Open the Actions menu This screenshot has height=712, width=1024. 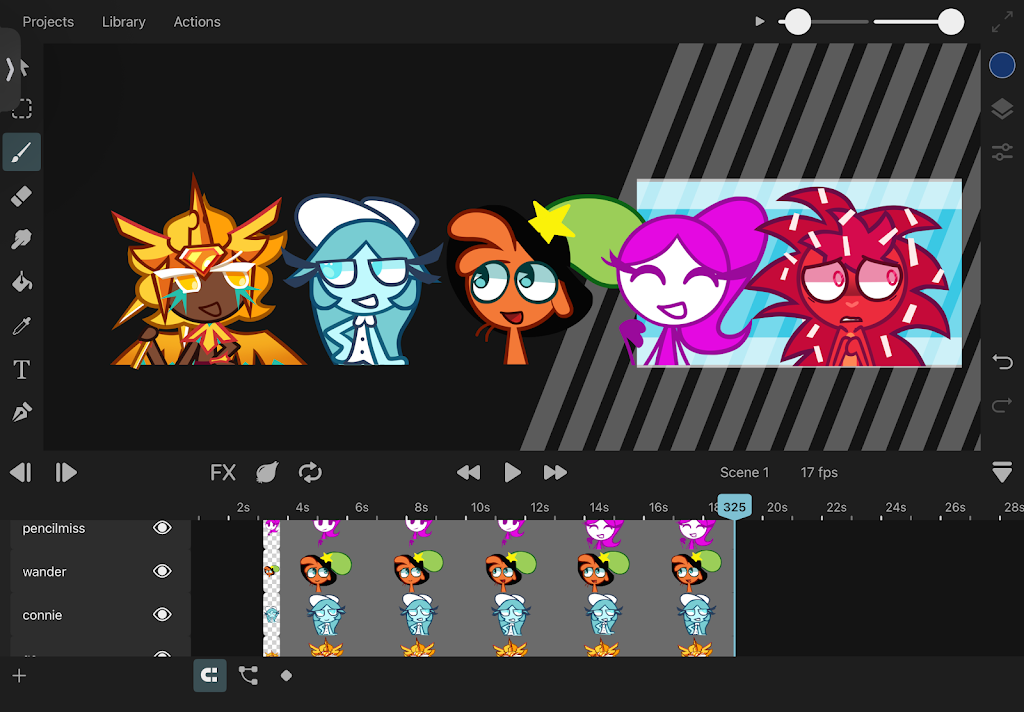coord(197,22)
